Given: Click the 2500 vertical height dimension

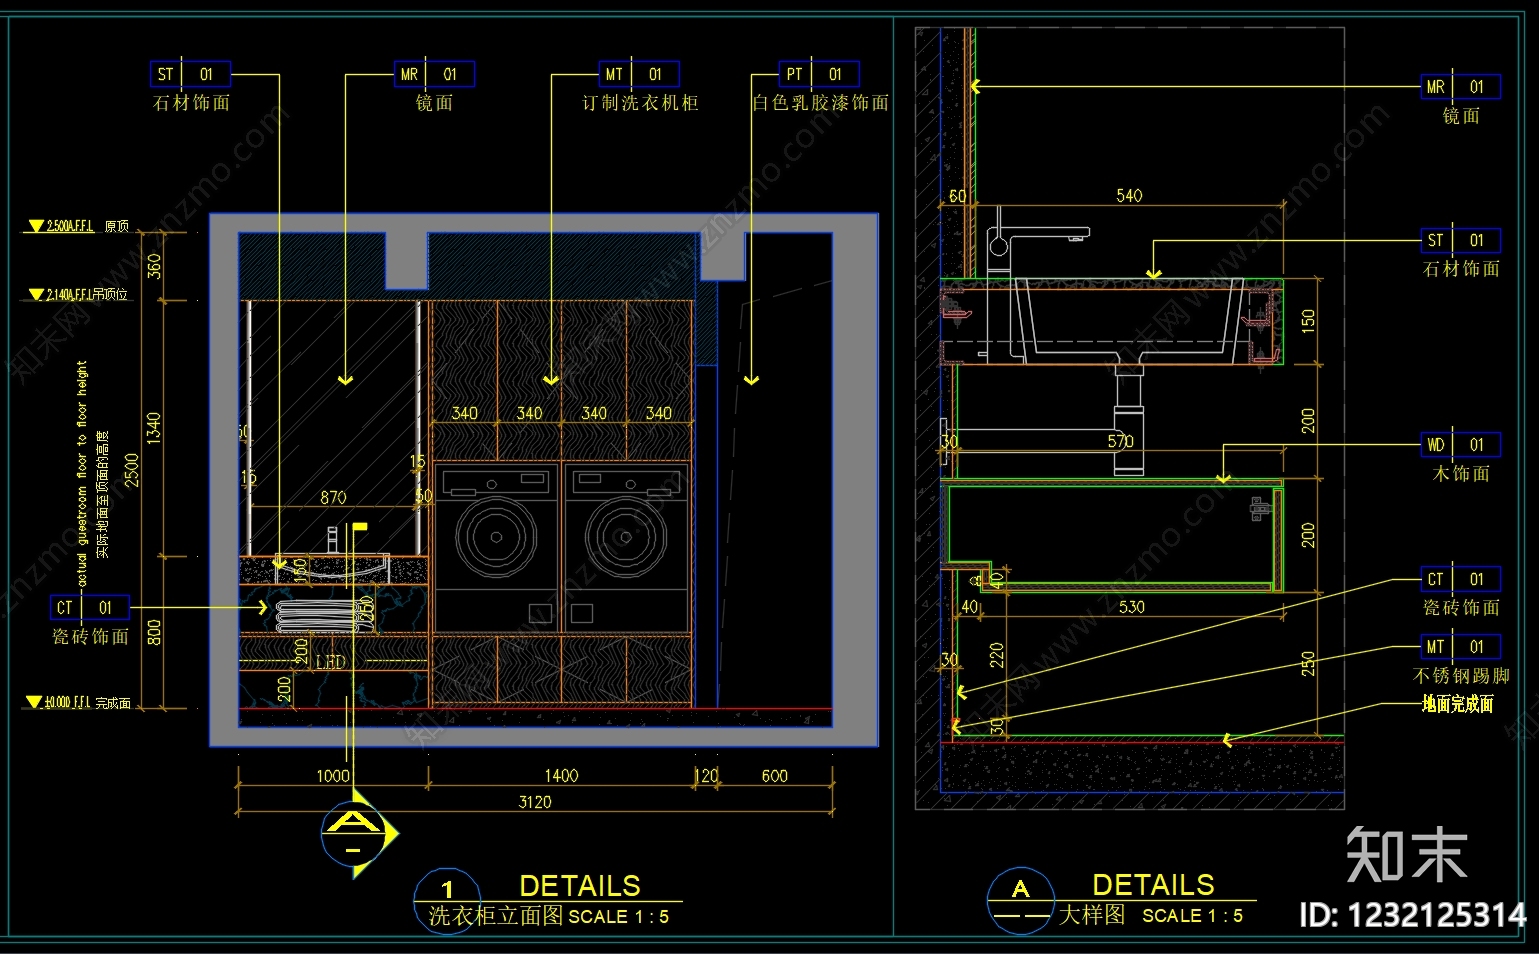Looking at the screenshot, I should (x=132, y=470).
